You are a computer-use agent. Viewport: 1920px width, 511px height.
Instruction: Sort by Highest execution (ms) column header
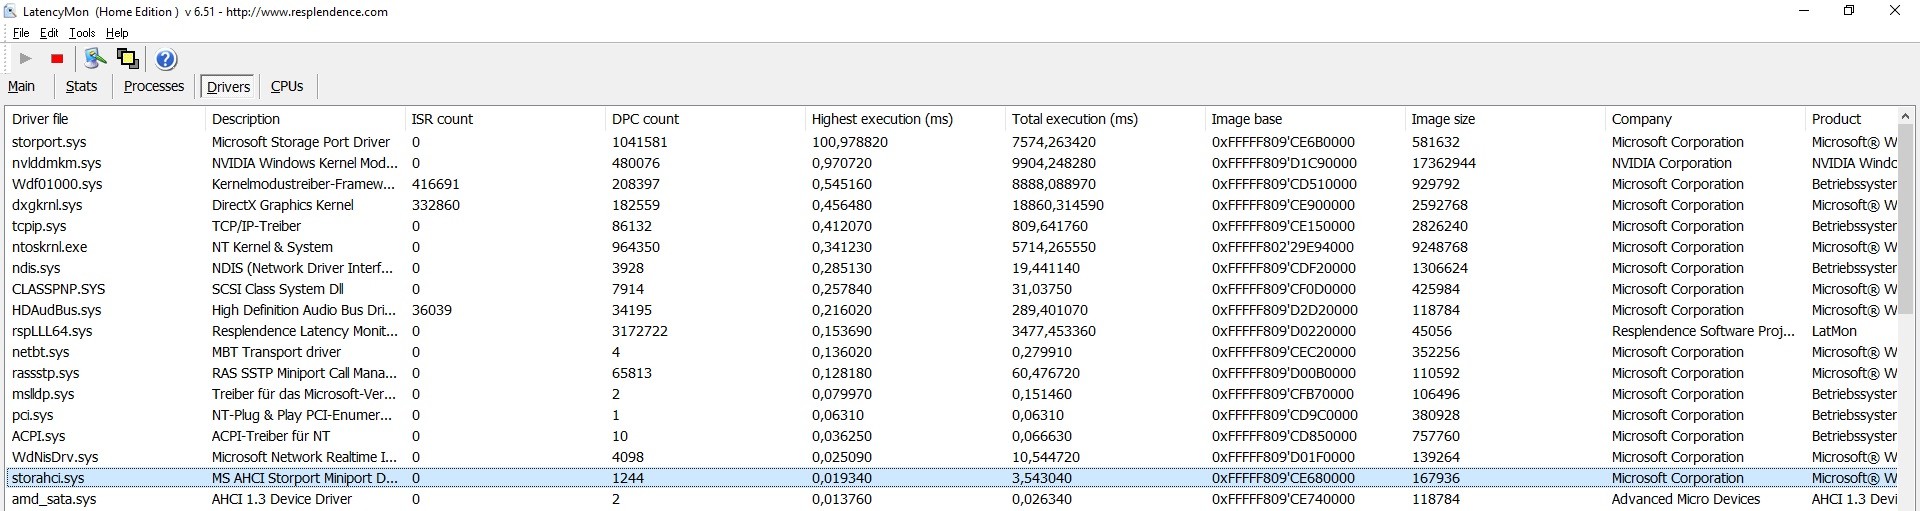[882, 119]
